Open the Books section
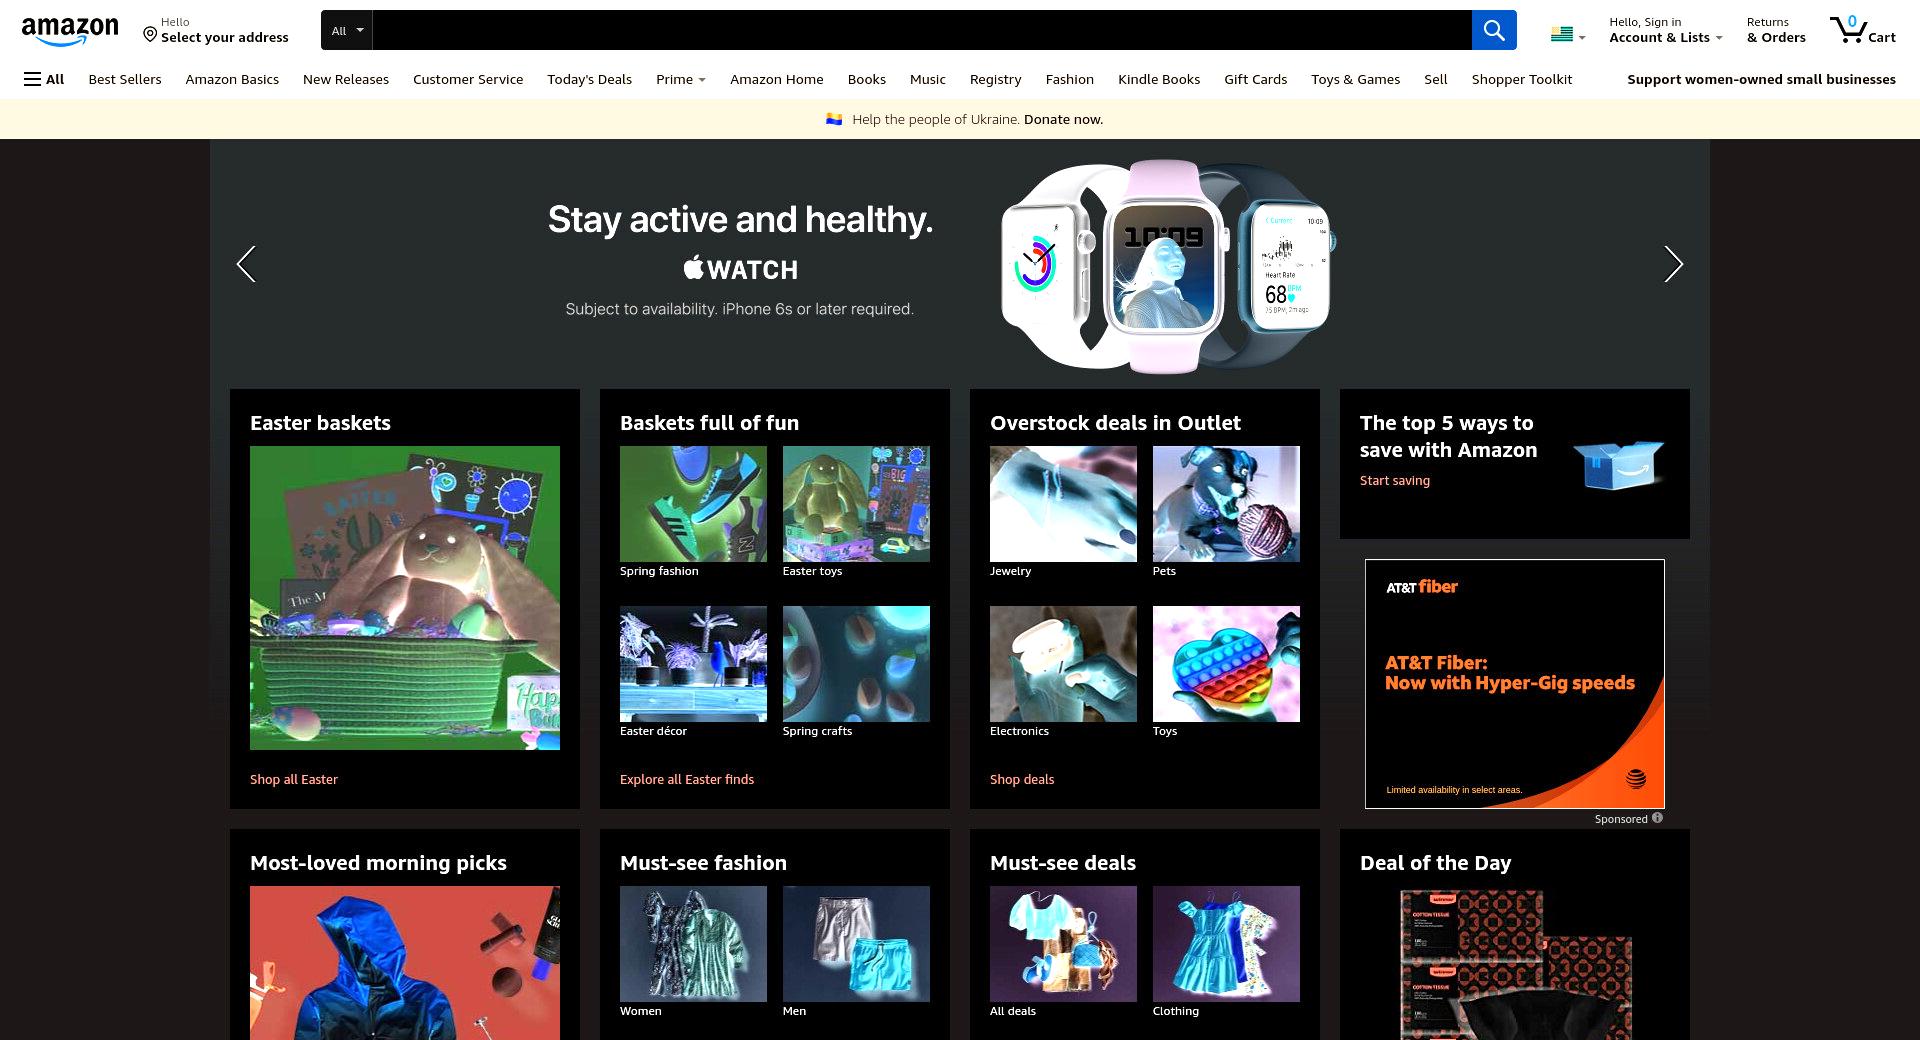Viewport: 1920px width, 1040px height. pyautogui.click(x=867, y=79)
